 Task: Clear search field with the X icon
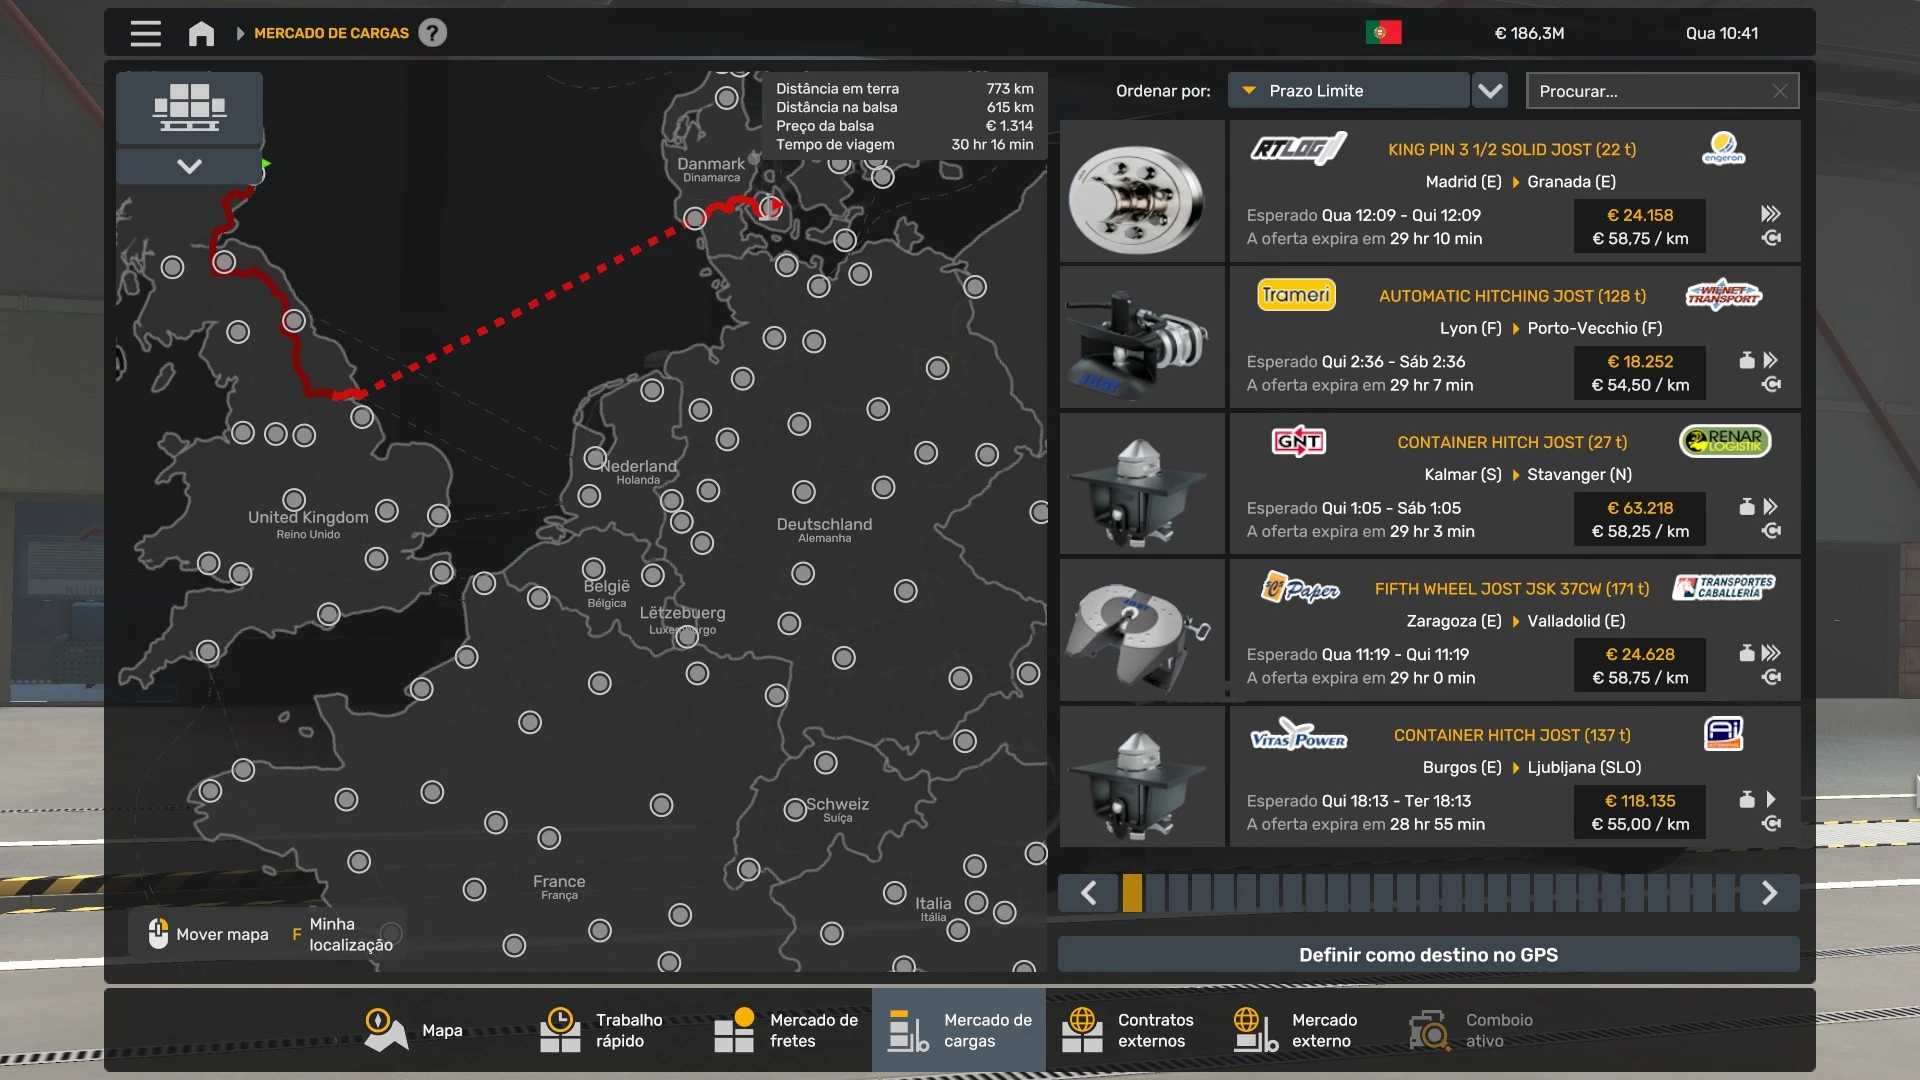click(1779, 91)
